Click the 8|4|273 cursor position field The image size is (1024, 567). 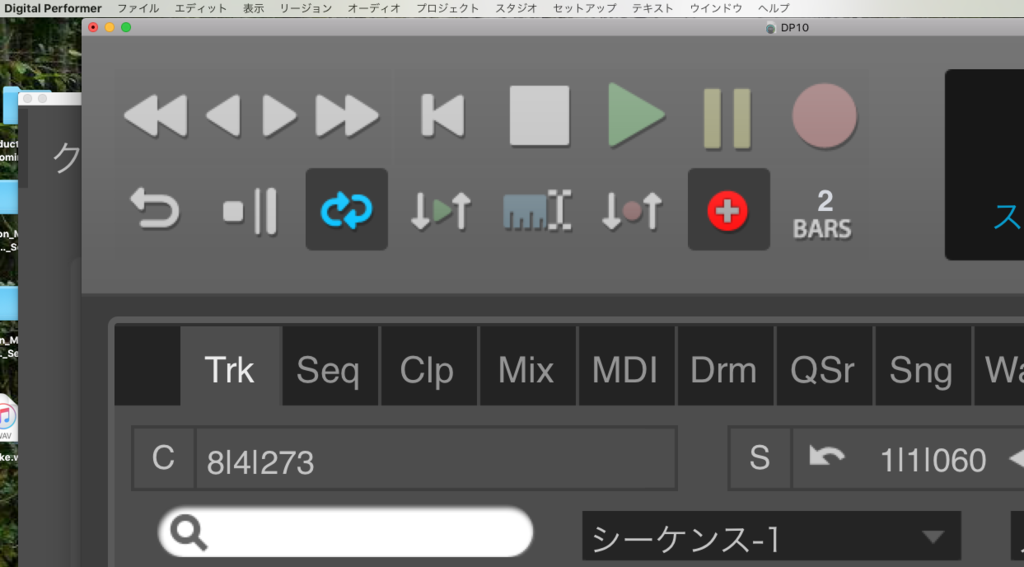(x=436, y=458)
